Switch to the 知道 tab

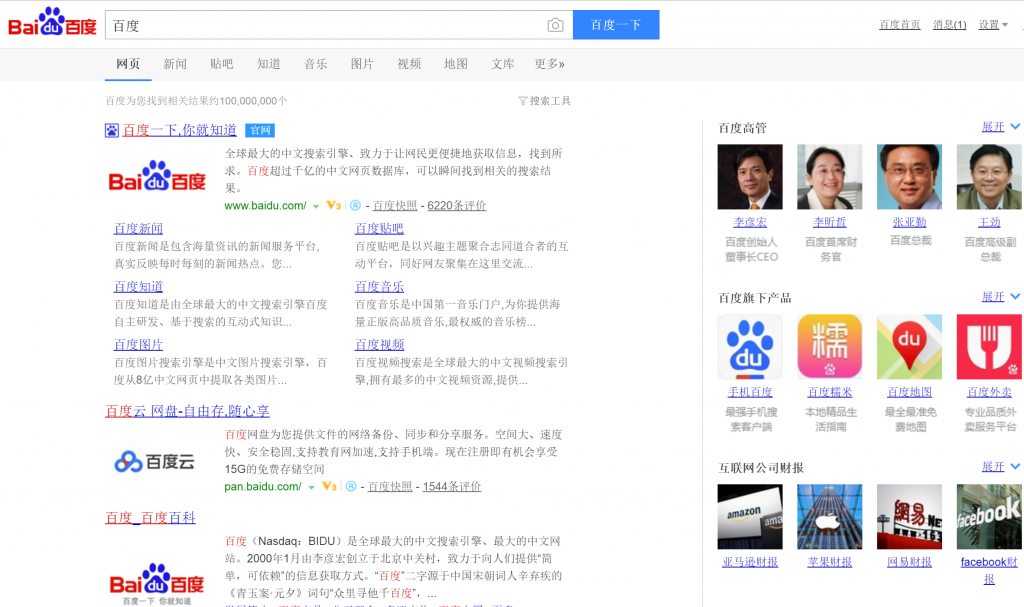pyautogui.click(x=268, y=64)
